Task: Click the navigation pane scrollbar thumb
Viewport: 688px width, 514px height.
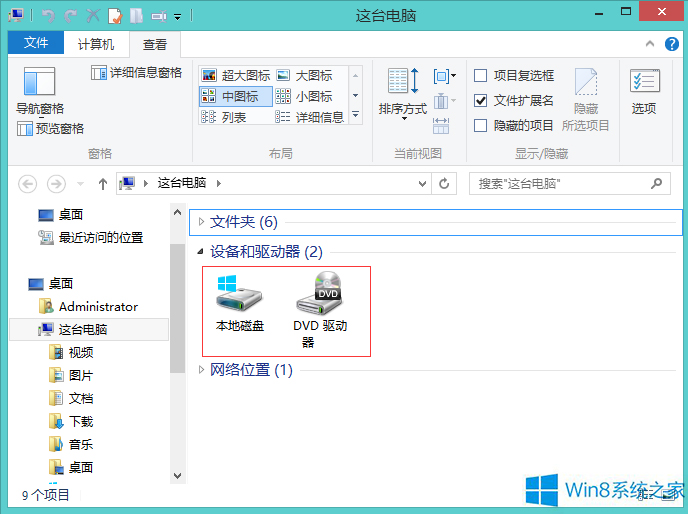Action: coord(177,308)
